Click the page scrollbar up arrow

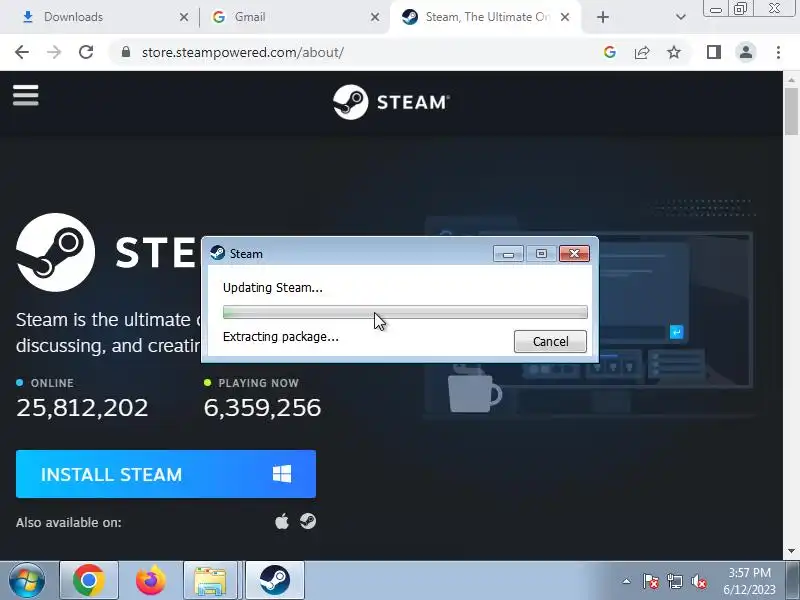[791, 80]
